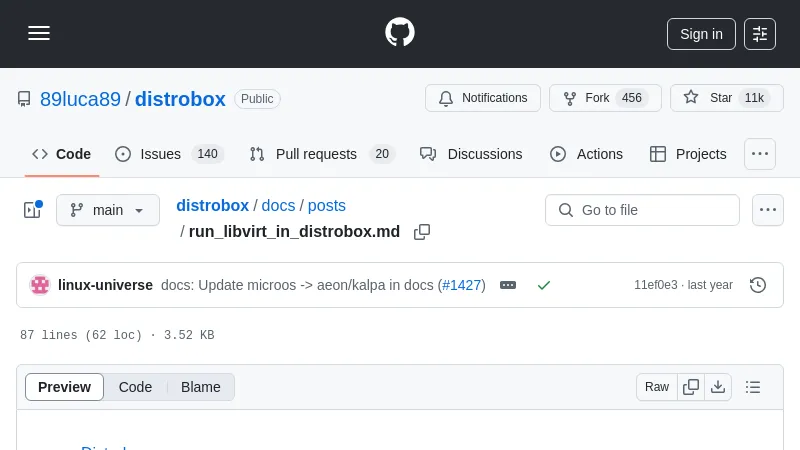Copy file path with the copy icon
The image size is (800, 450).
point(422,232)
